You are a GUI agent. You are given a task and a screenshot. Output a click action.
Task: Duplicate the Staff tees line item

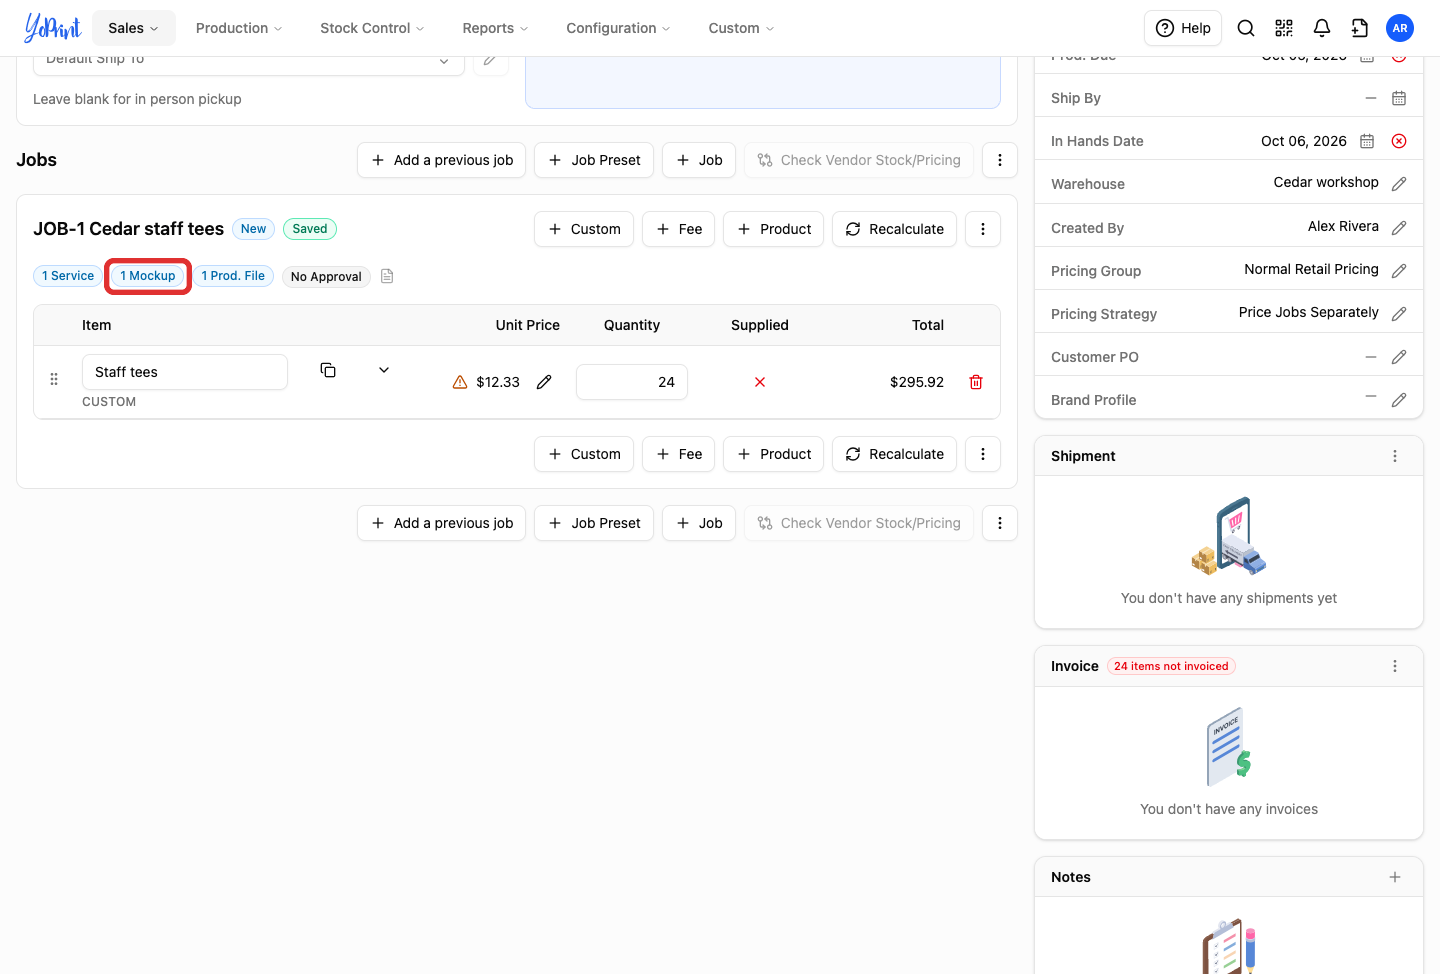pyautogui.click(x=328, y=370)
